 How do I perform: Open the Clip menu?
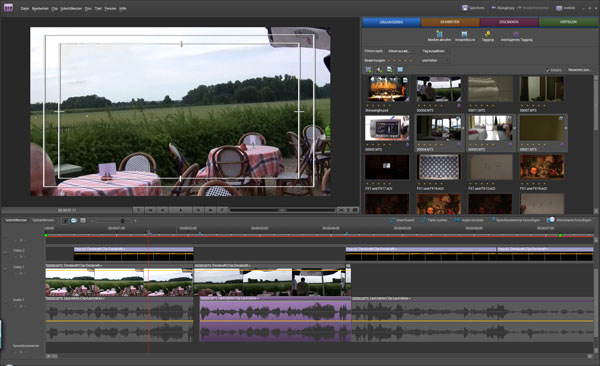click(x=54, y=8)
